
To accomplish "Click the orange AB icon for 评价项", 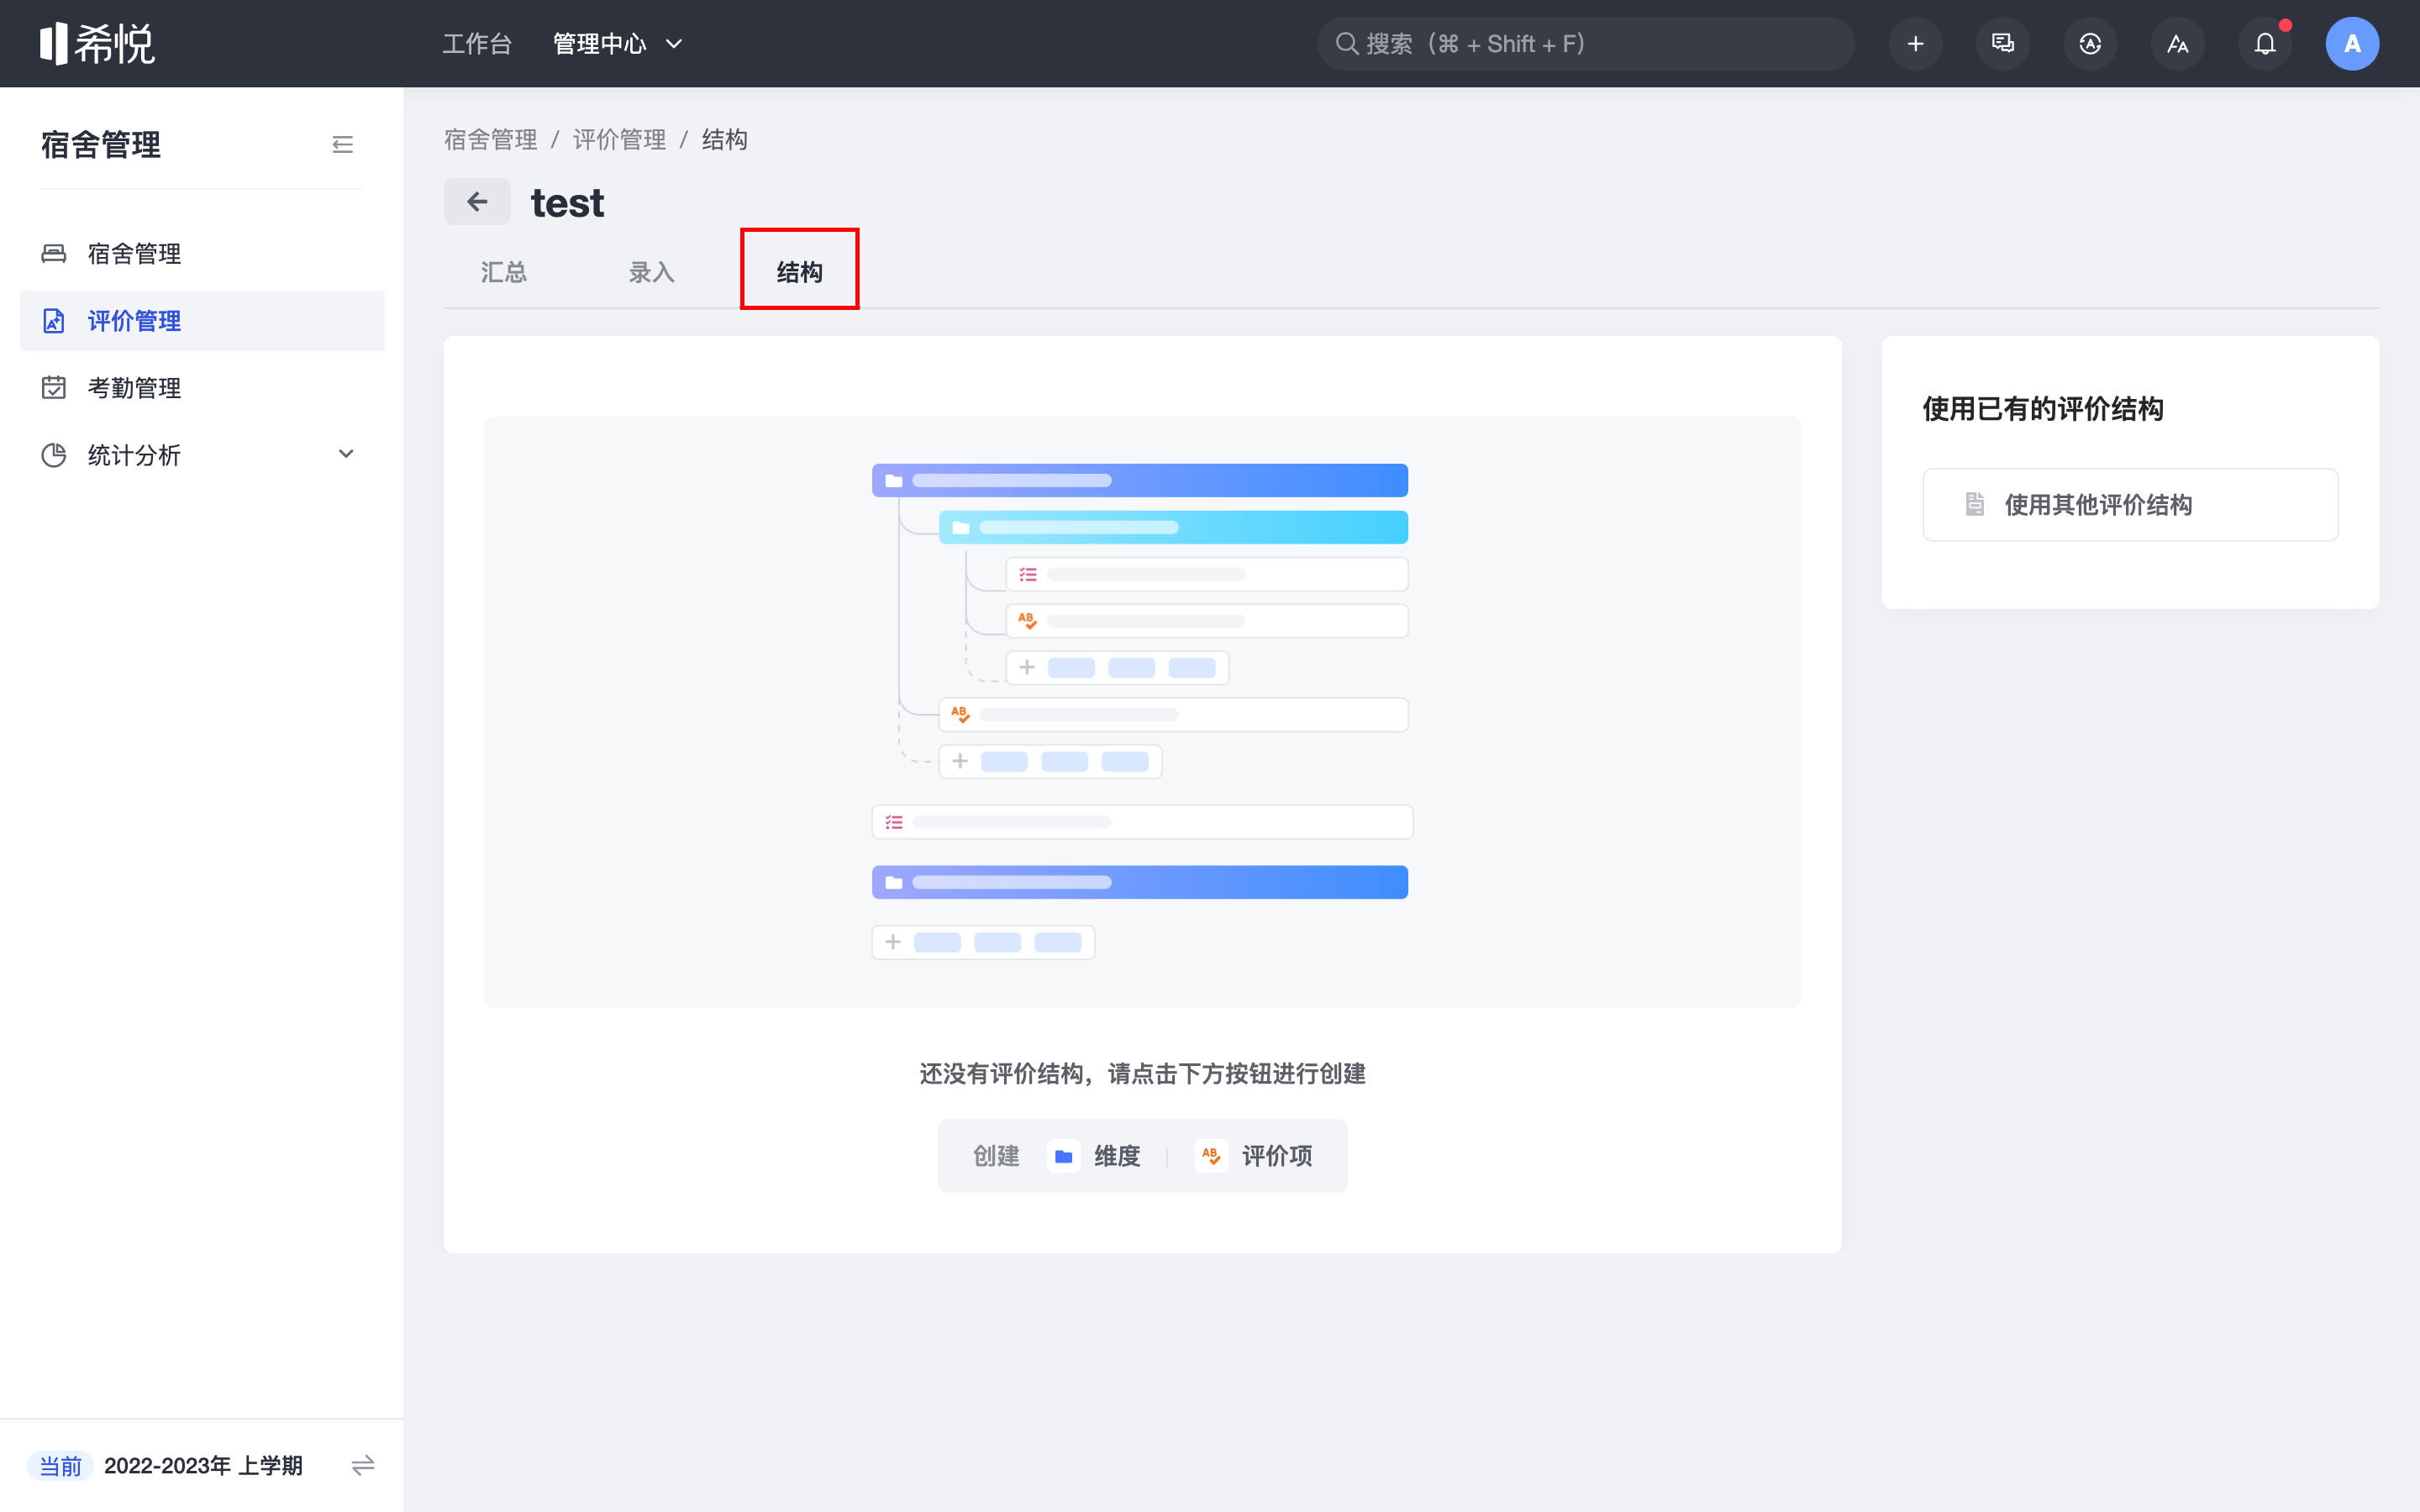I will [x=1211, y=1156].
